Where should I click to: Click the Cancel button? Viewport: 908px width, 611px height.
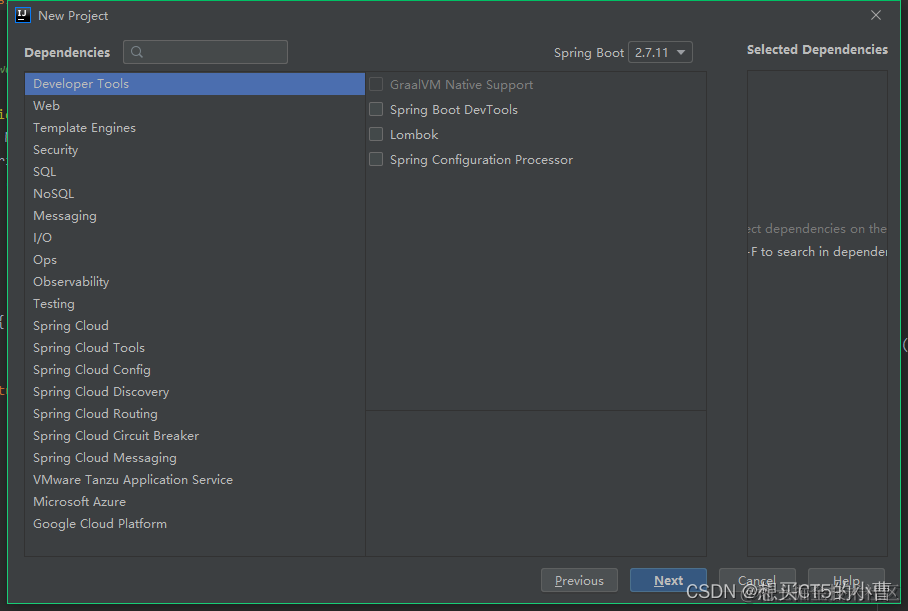[757, 580]
